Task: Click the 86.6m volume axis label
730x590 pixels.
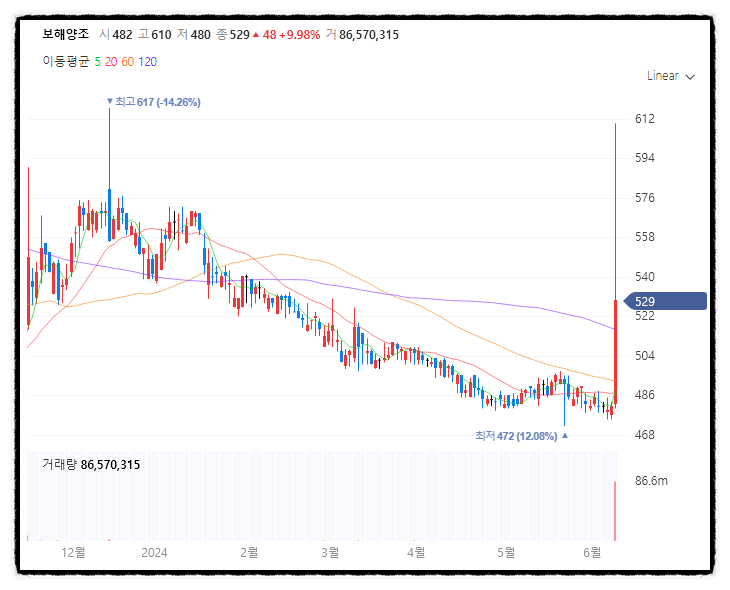Action: click(651, 481)
